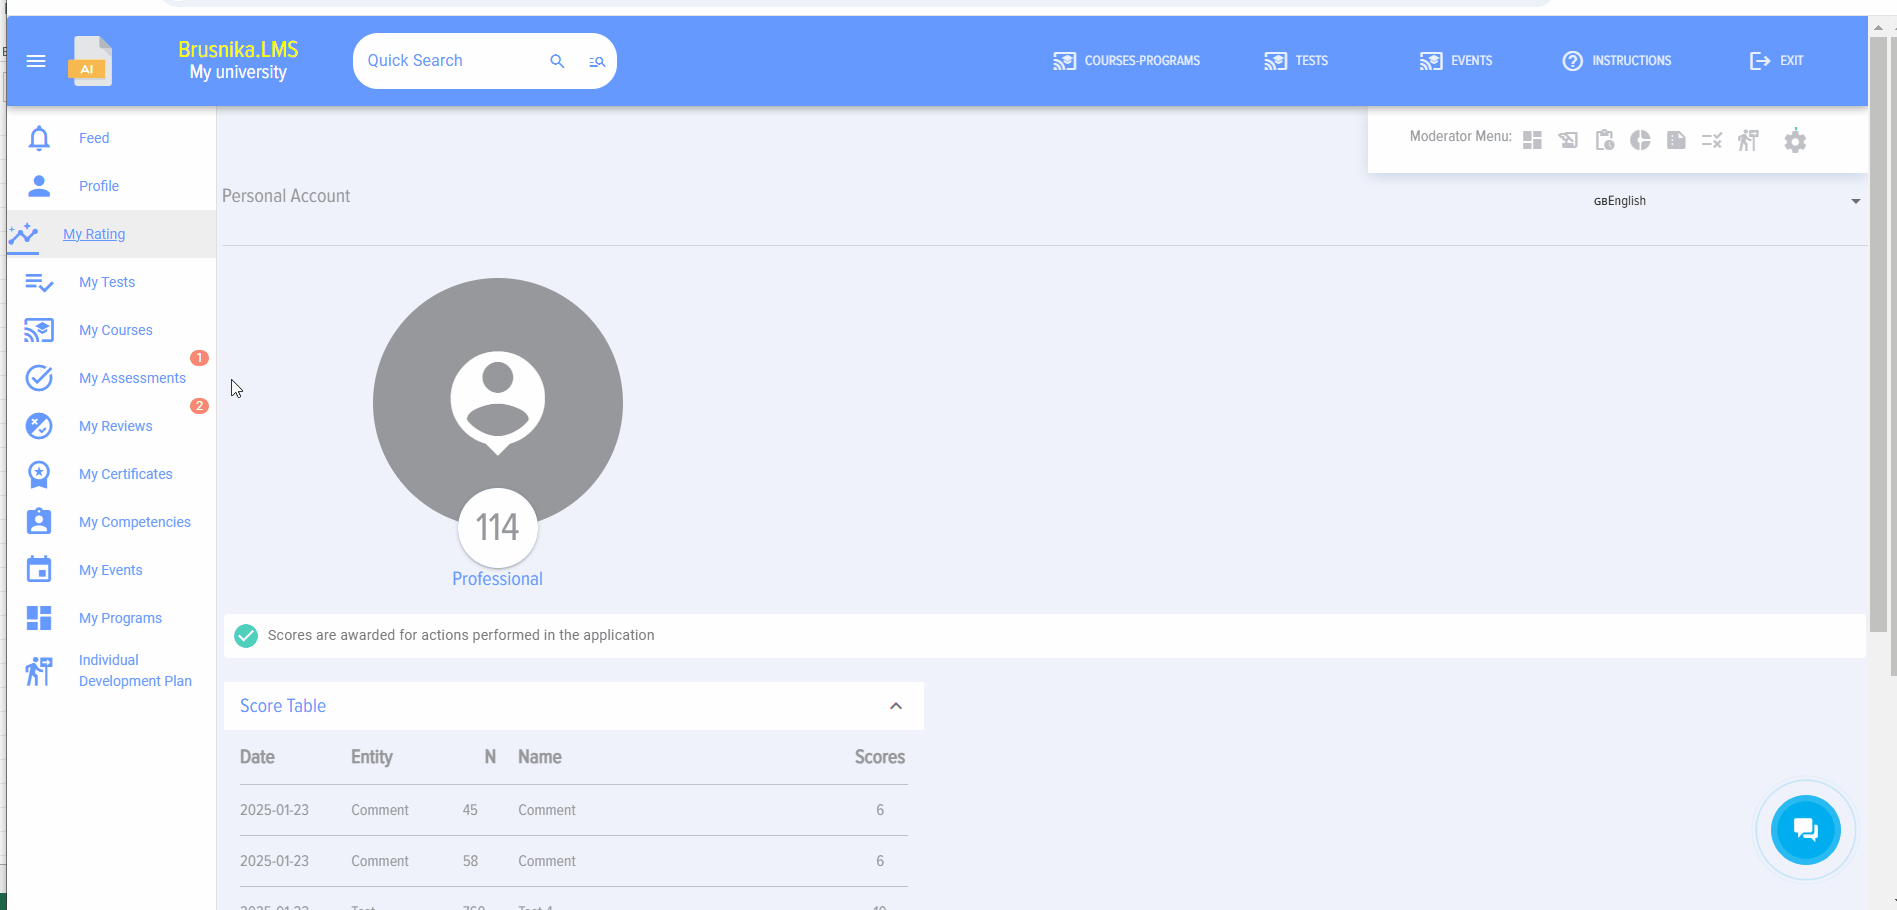Click moderator check-and-cross list icon

(1712, 140)
